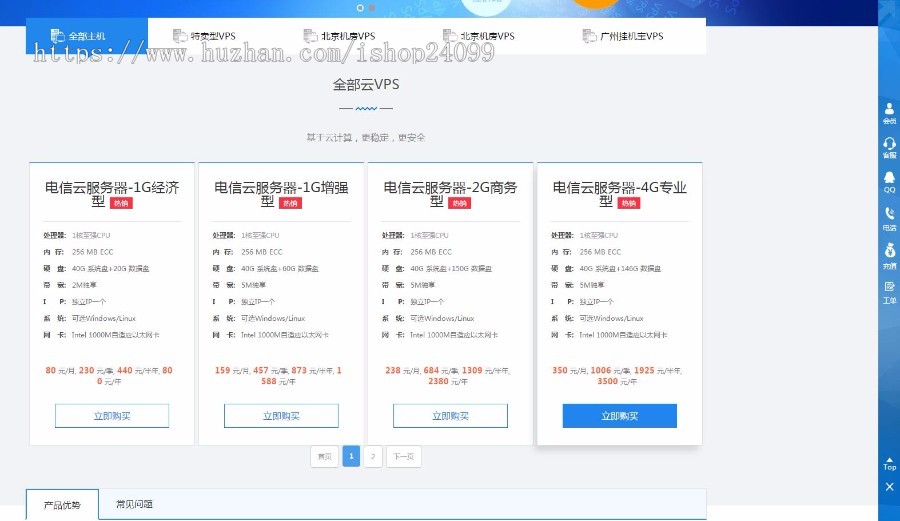Click the 2M独享 bandwidth value
900x521 pixels.
tap(84, 285)
